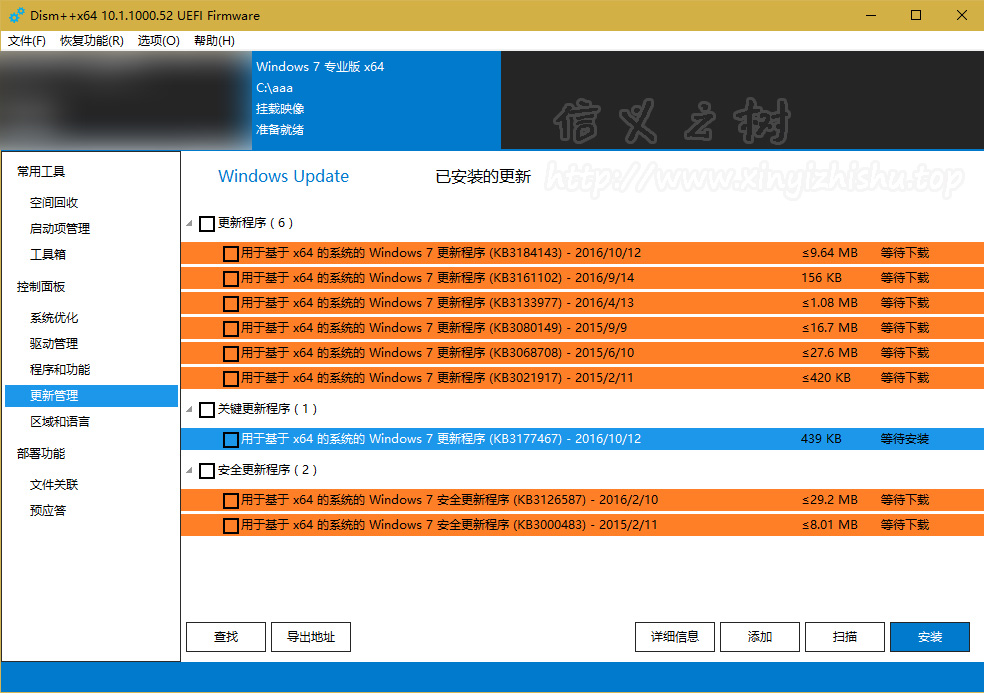Click the 安装 button to install updates

929,637
